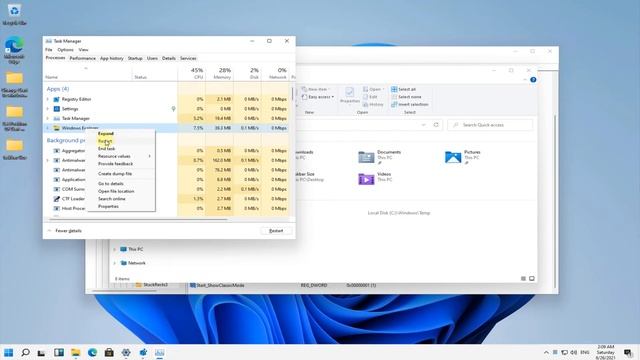
Task: Open the Recycle Bin desktop icon
Action: point(14,14)
